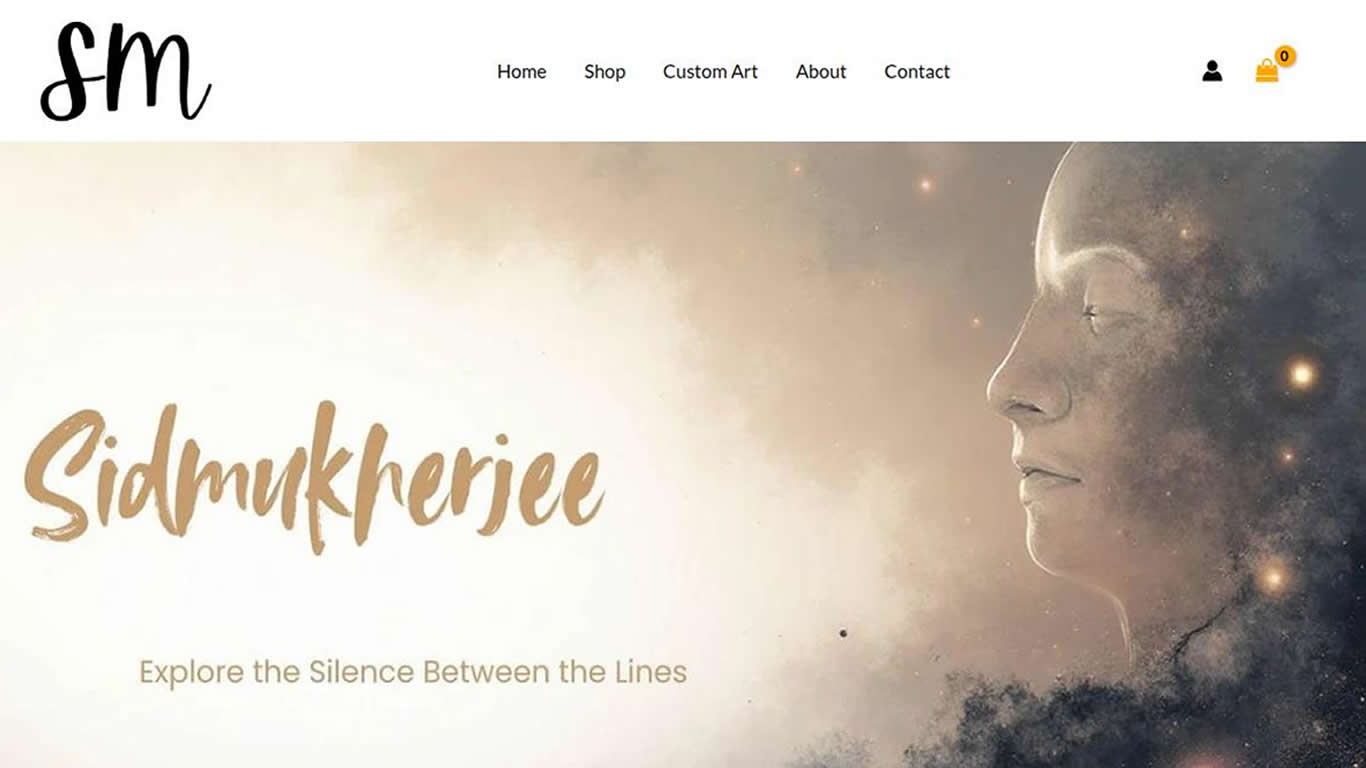Click the Sidmukherjee brush-script heading
The height and width of the screenshot is (768, 1366).
pos(315,477)
